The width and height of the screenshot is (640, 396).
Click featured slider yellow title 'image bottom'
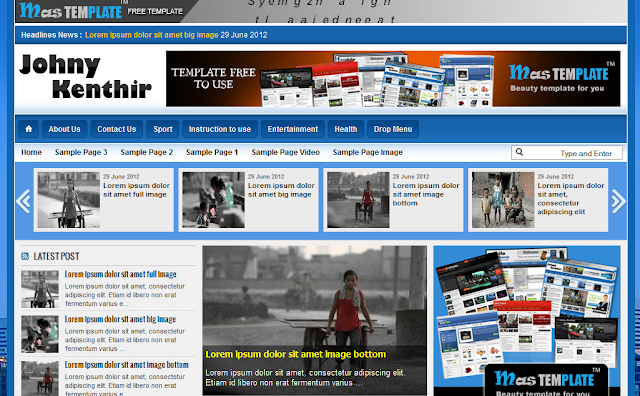(x=296, y=354)
